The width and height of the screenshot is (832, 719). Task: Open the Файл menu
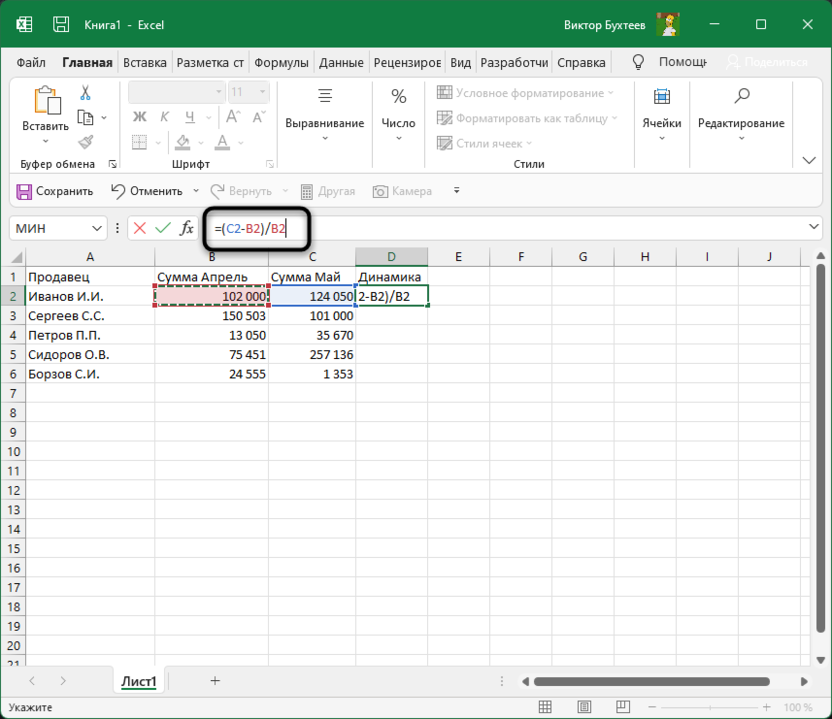(31, 63)
